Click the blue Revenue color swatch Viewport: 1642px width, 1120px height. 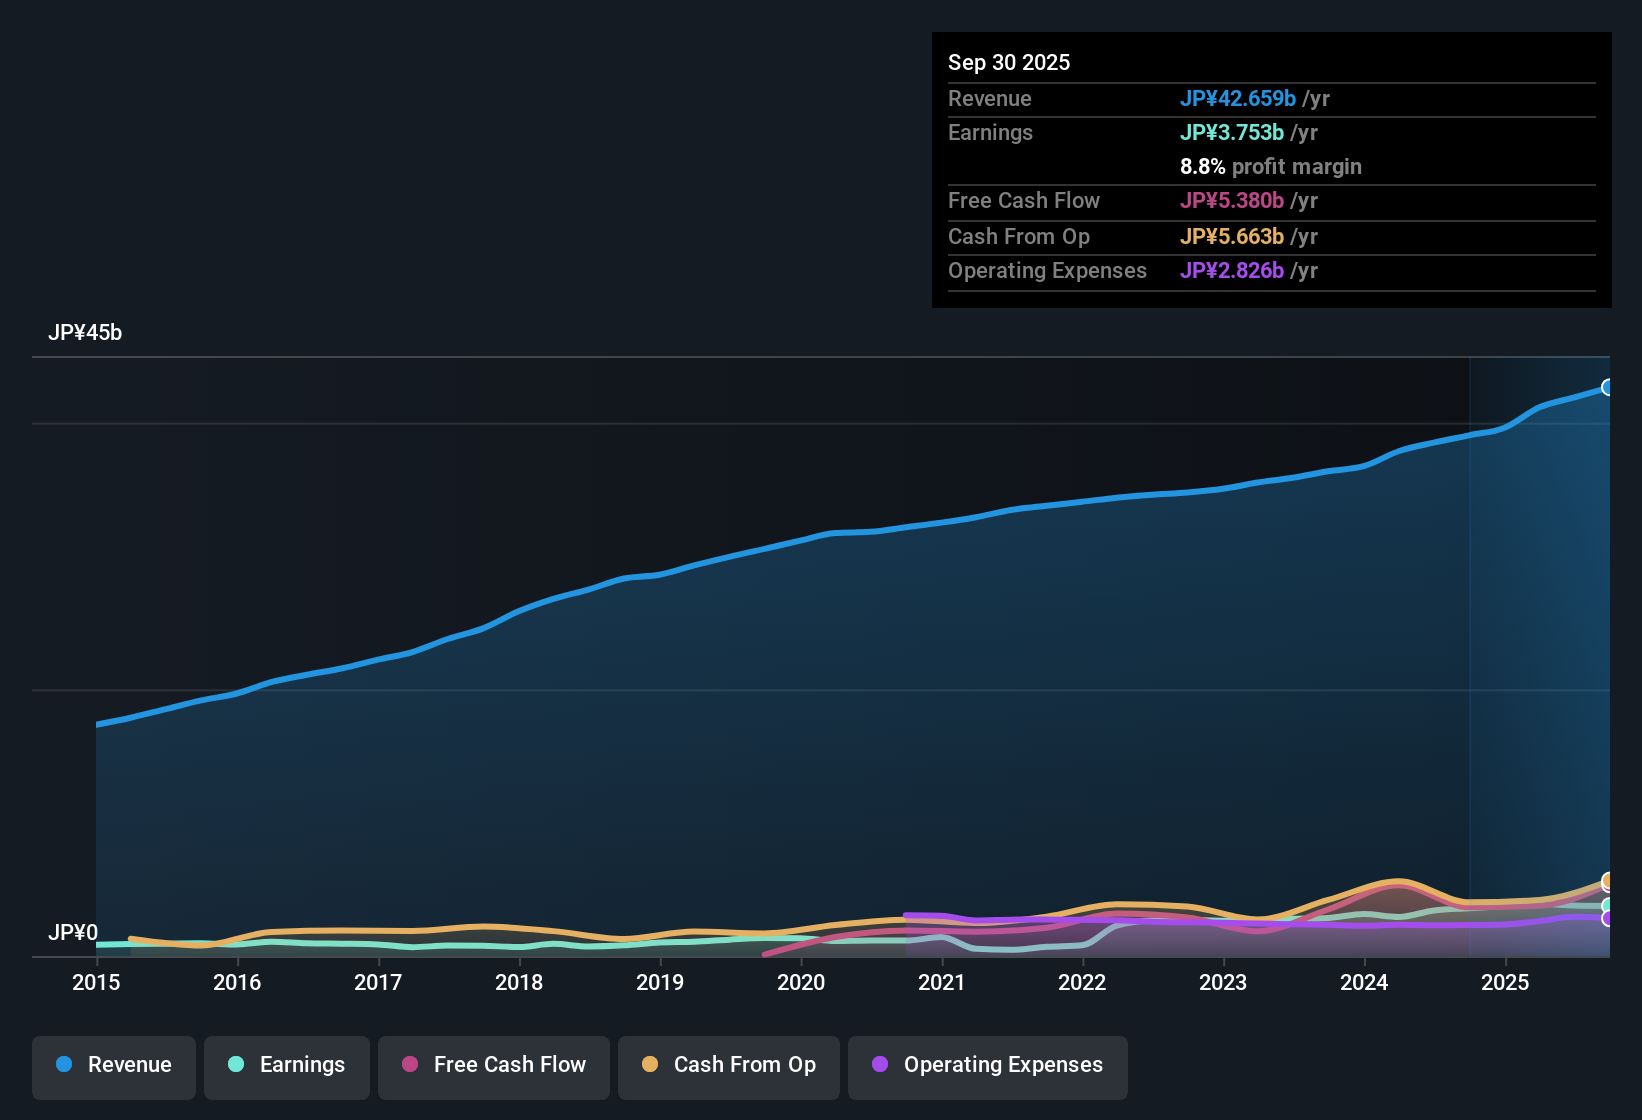pyautogui.click(x=63, y=1065)
